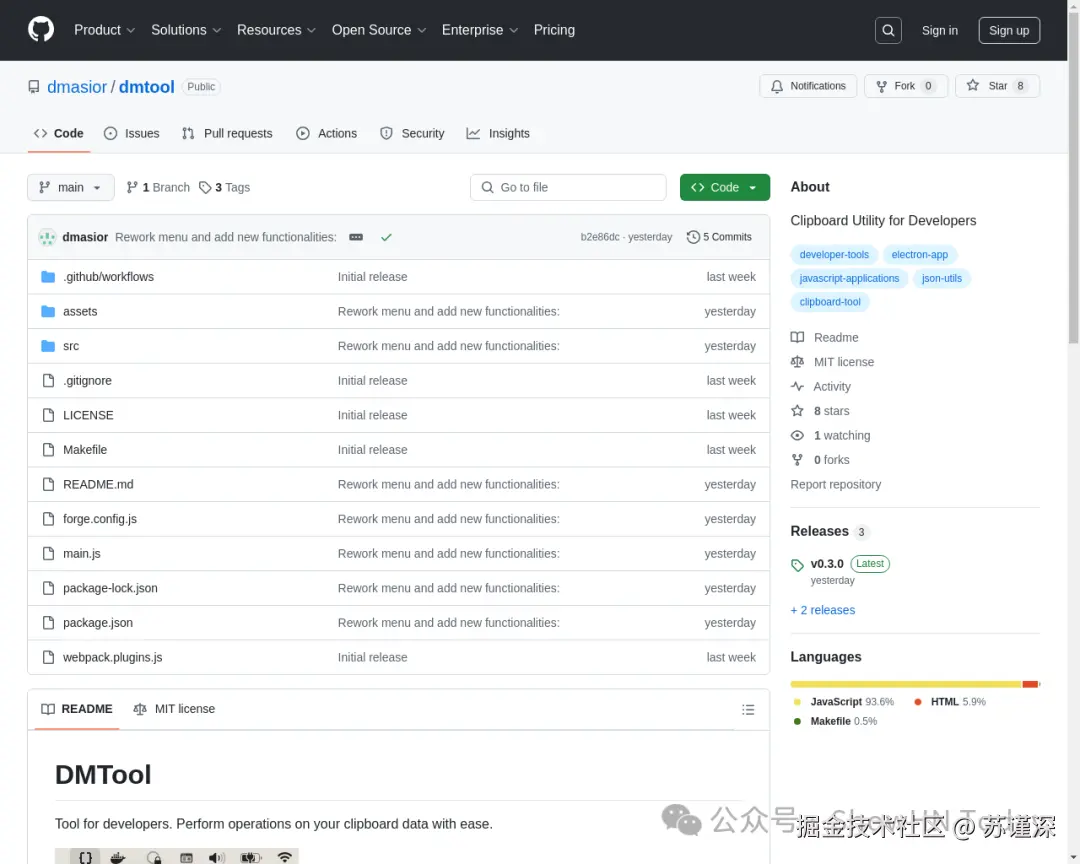Screen dimensions: 1080x864
Task: Expand the Solutions menu
Action: (x=186, y=30)
